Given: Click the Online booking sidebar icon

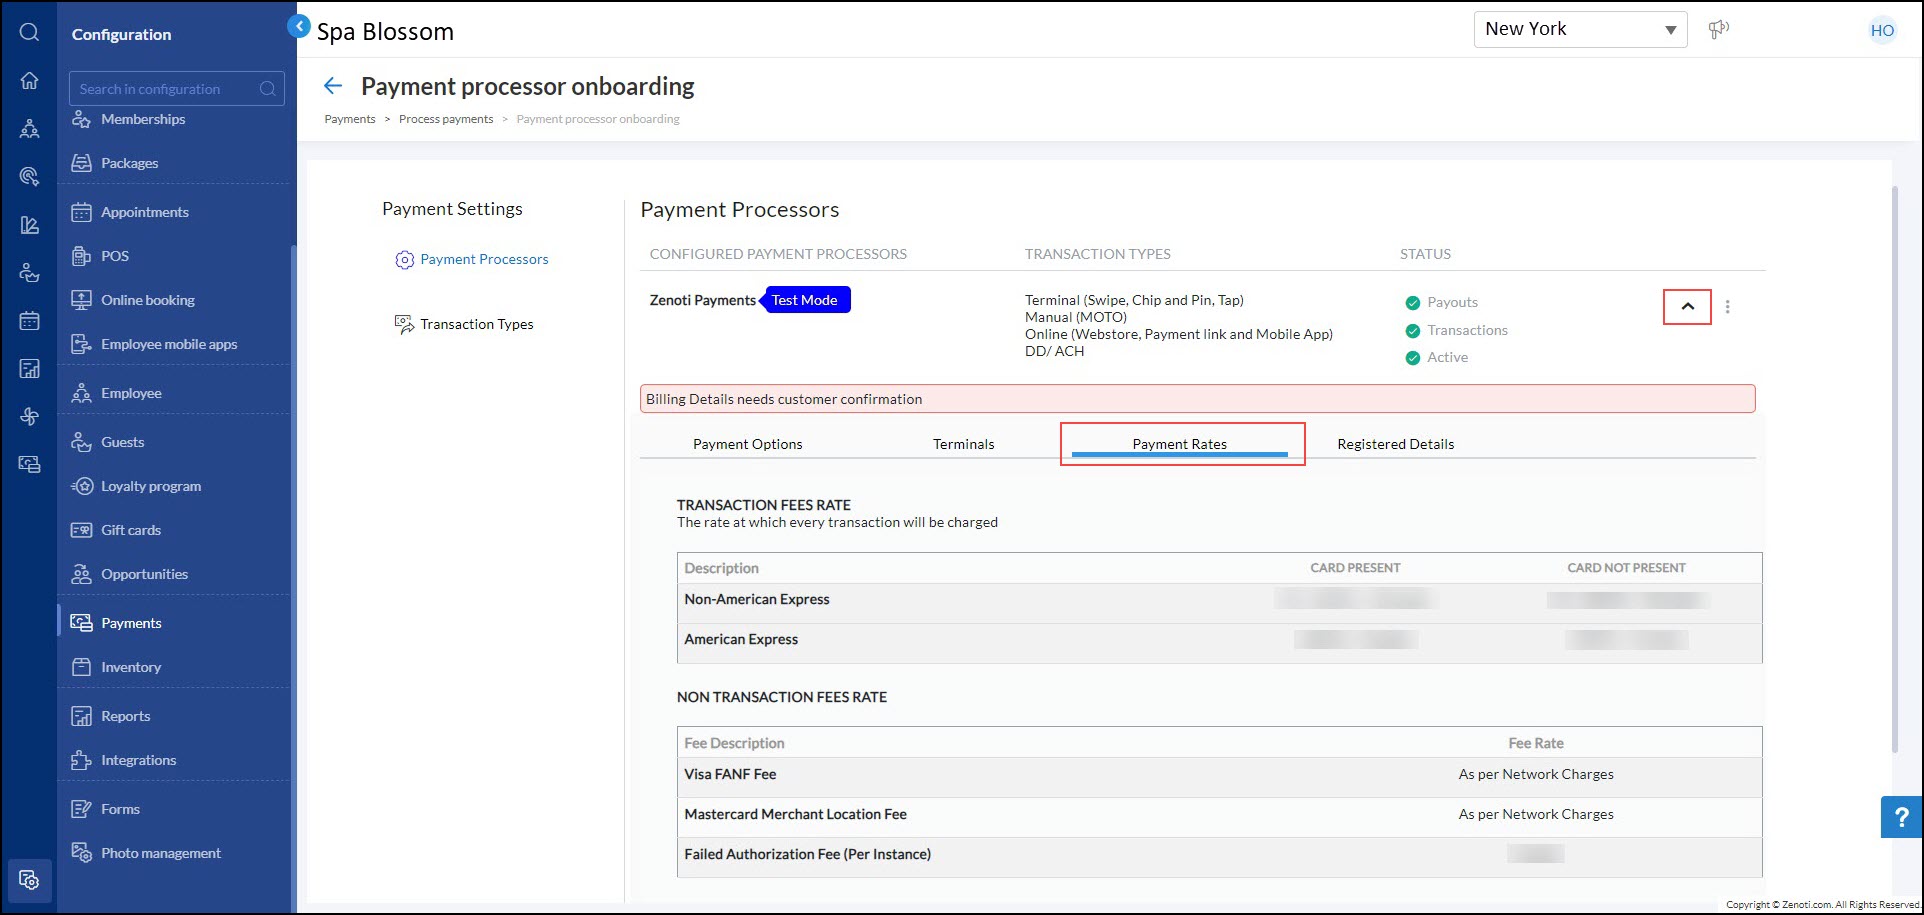Looking at the screenshot, I should (81, 300).
